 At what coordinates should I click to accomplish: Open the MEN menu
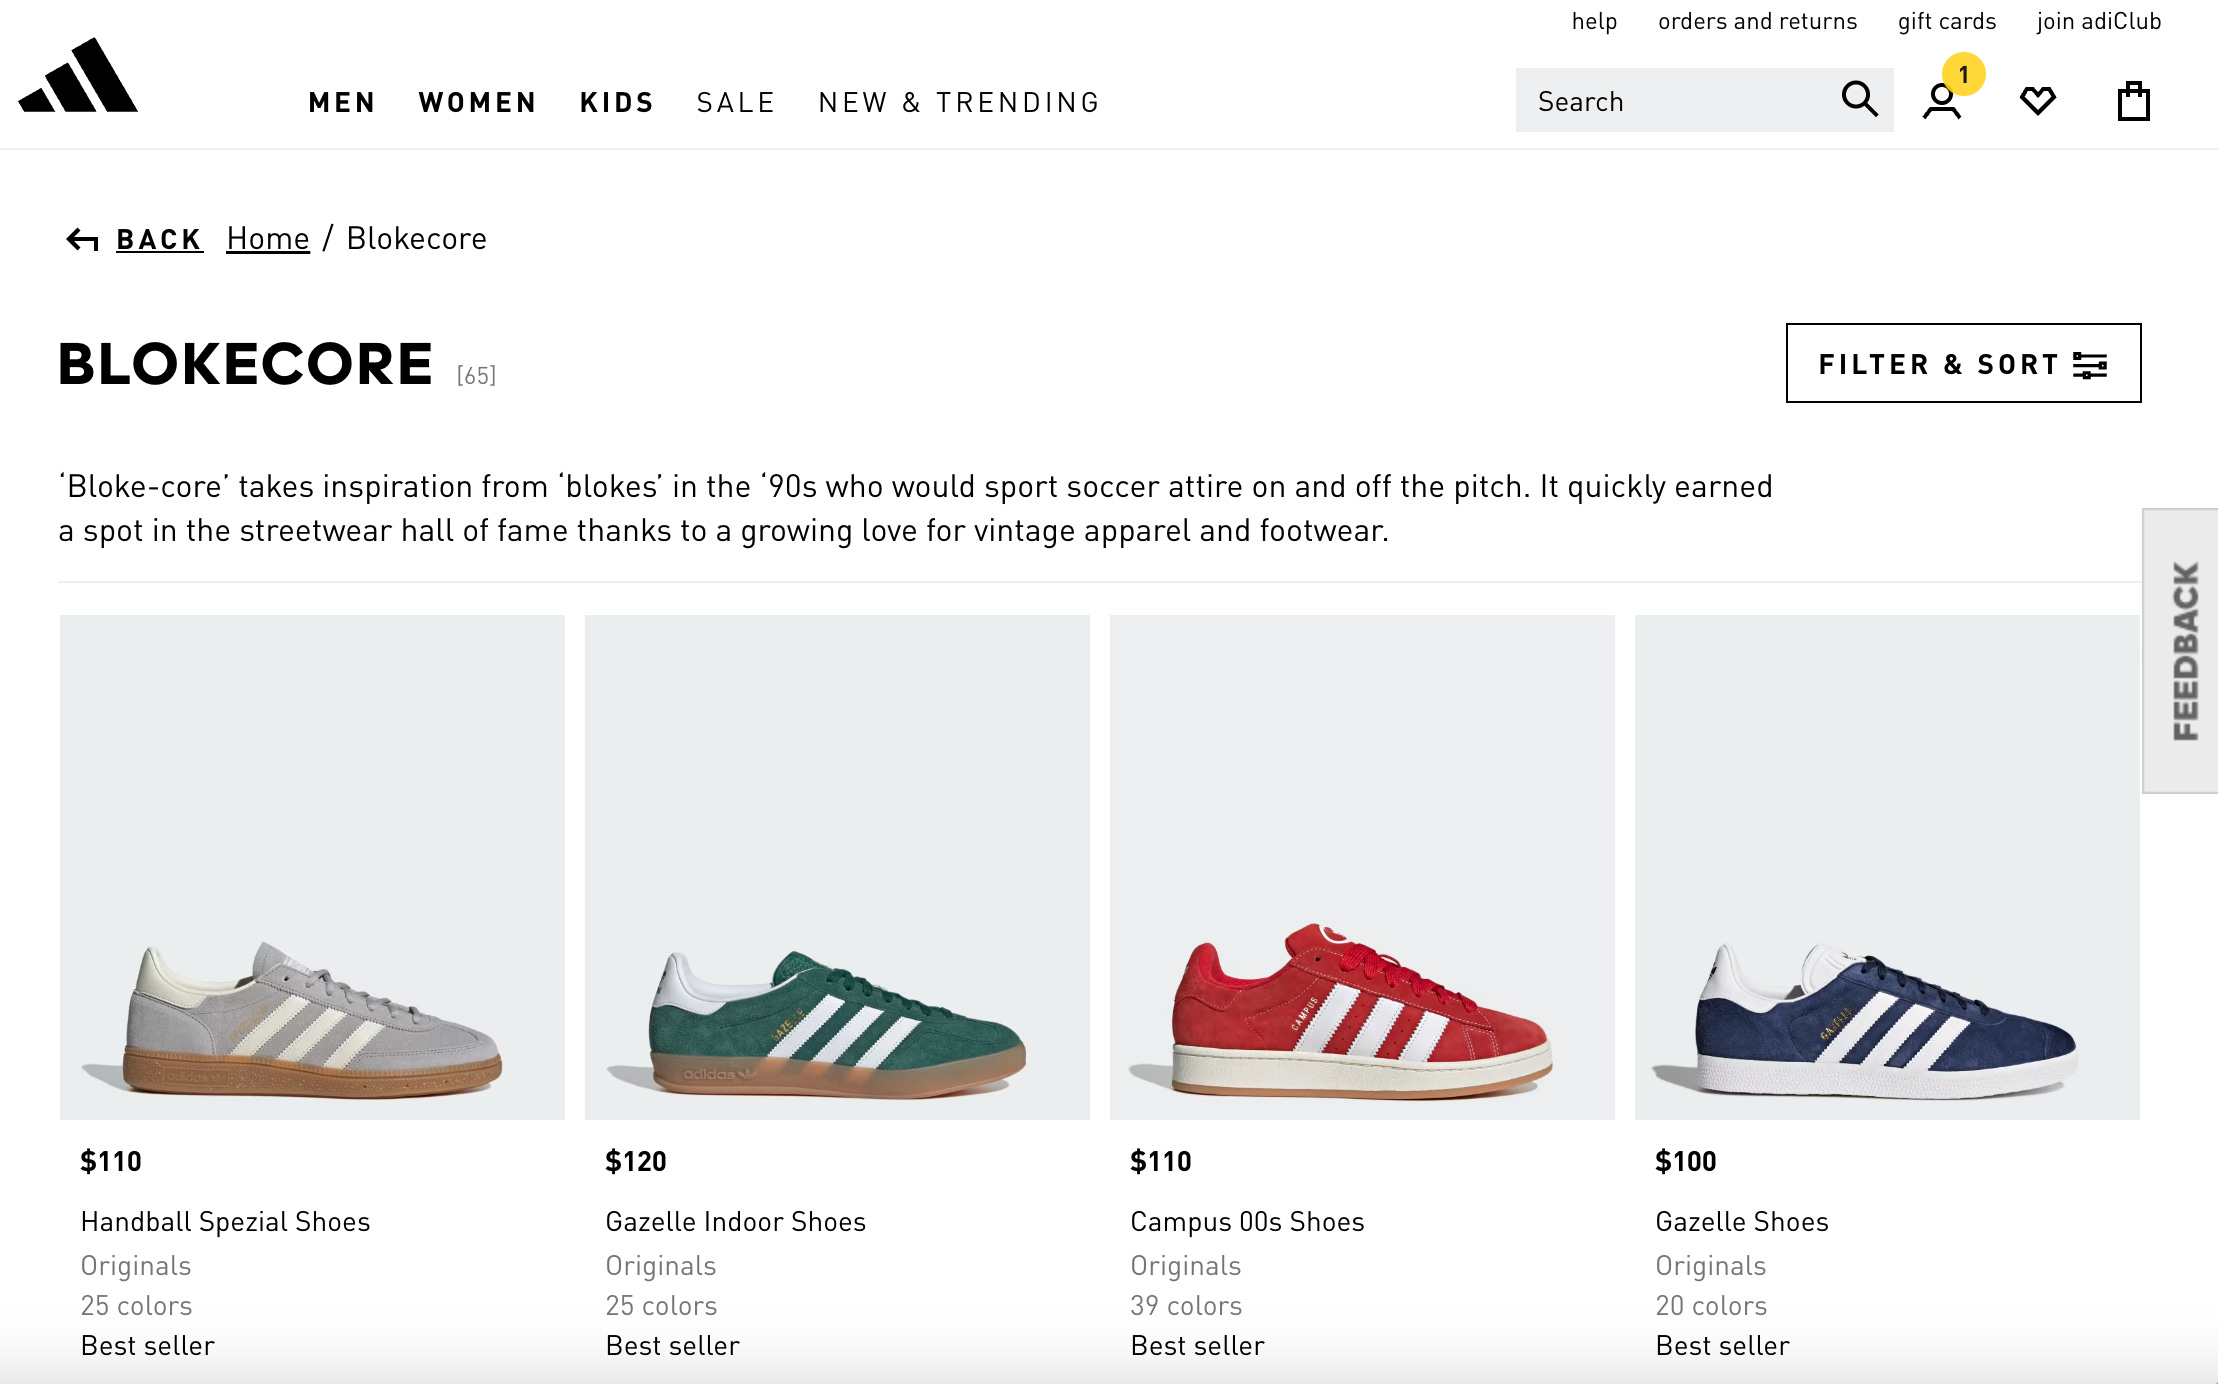342,103
